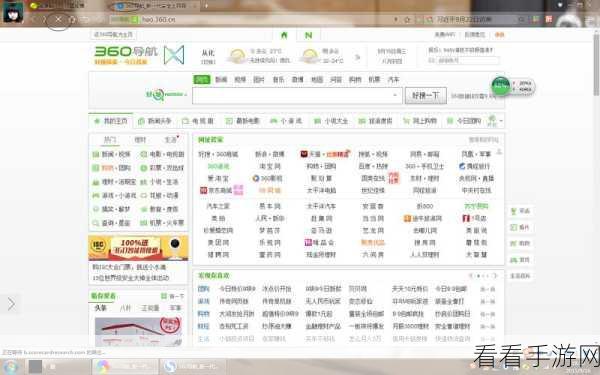Switch the left panel to 理财
Viewport: 600px width, 375px height.
[x=140, y=140]
